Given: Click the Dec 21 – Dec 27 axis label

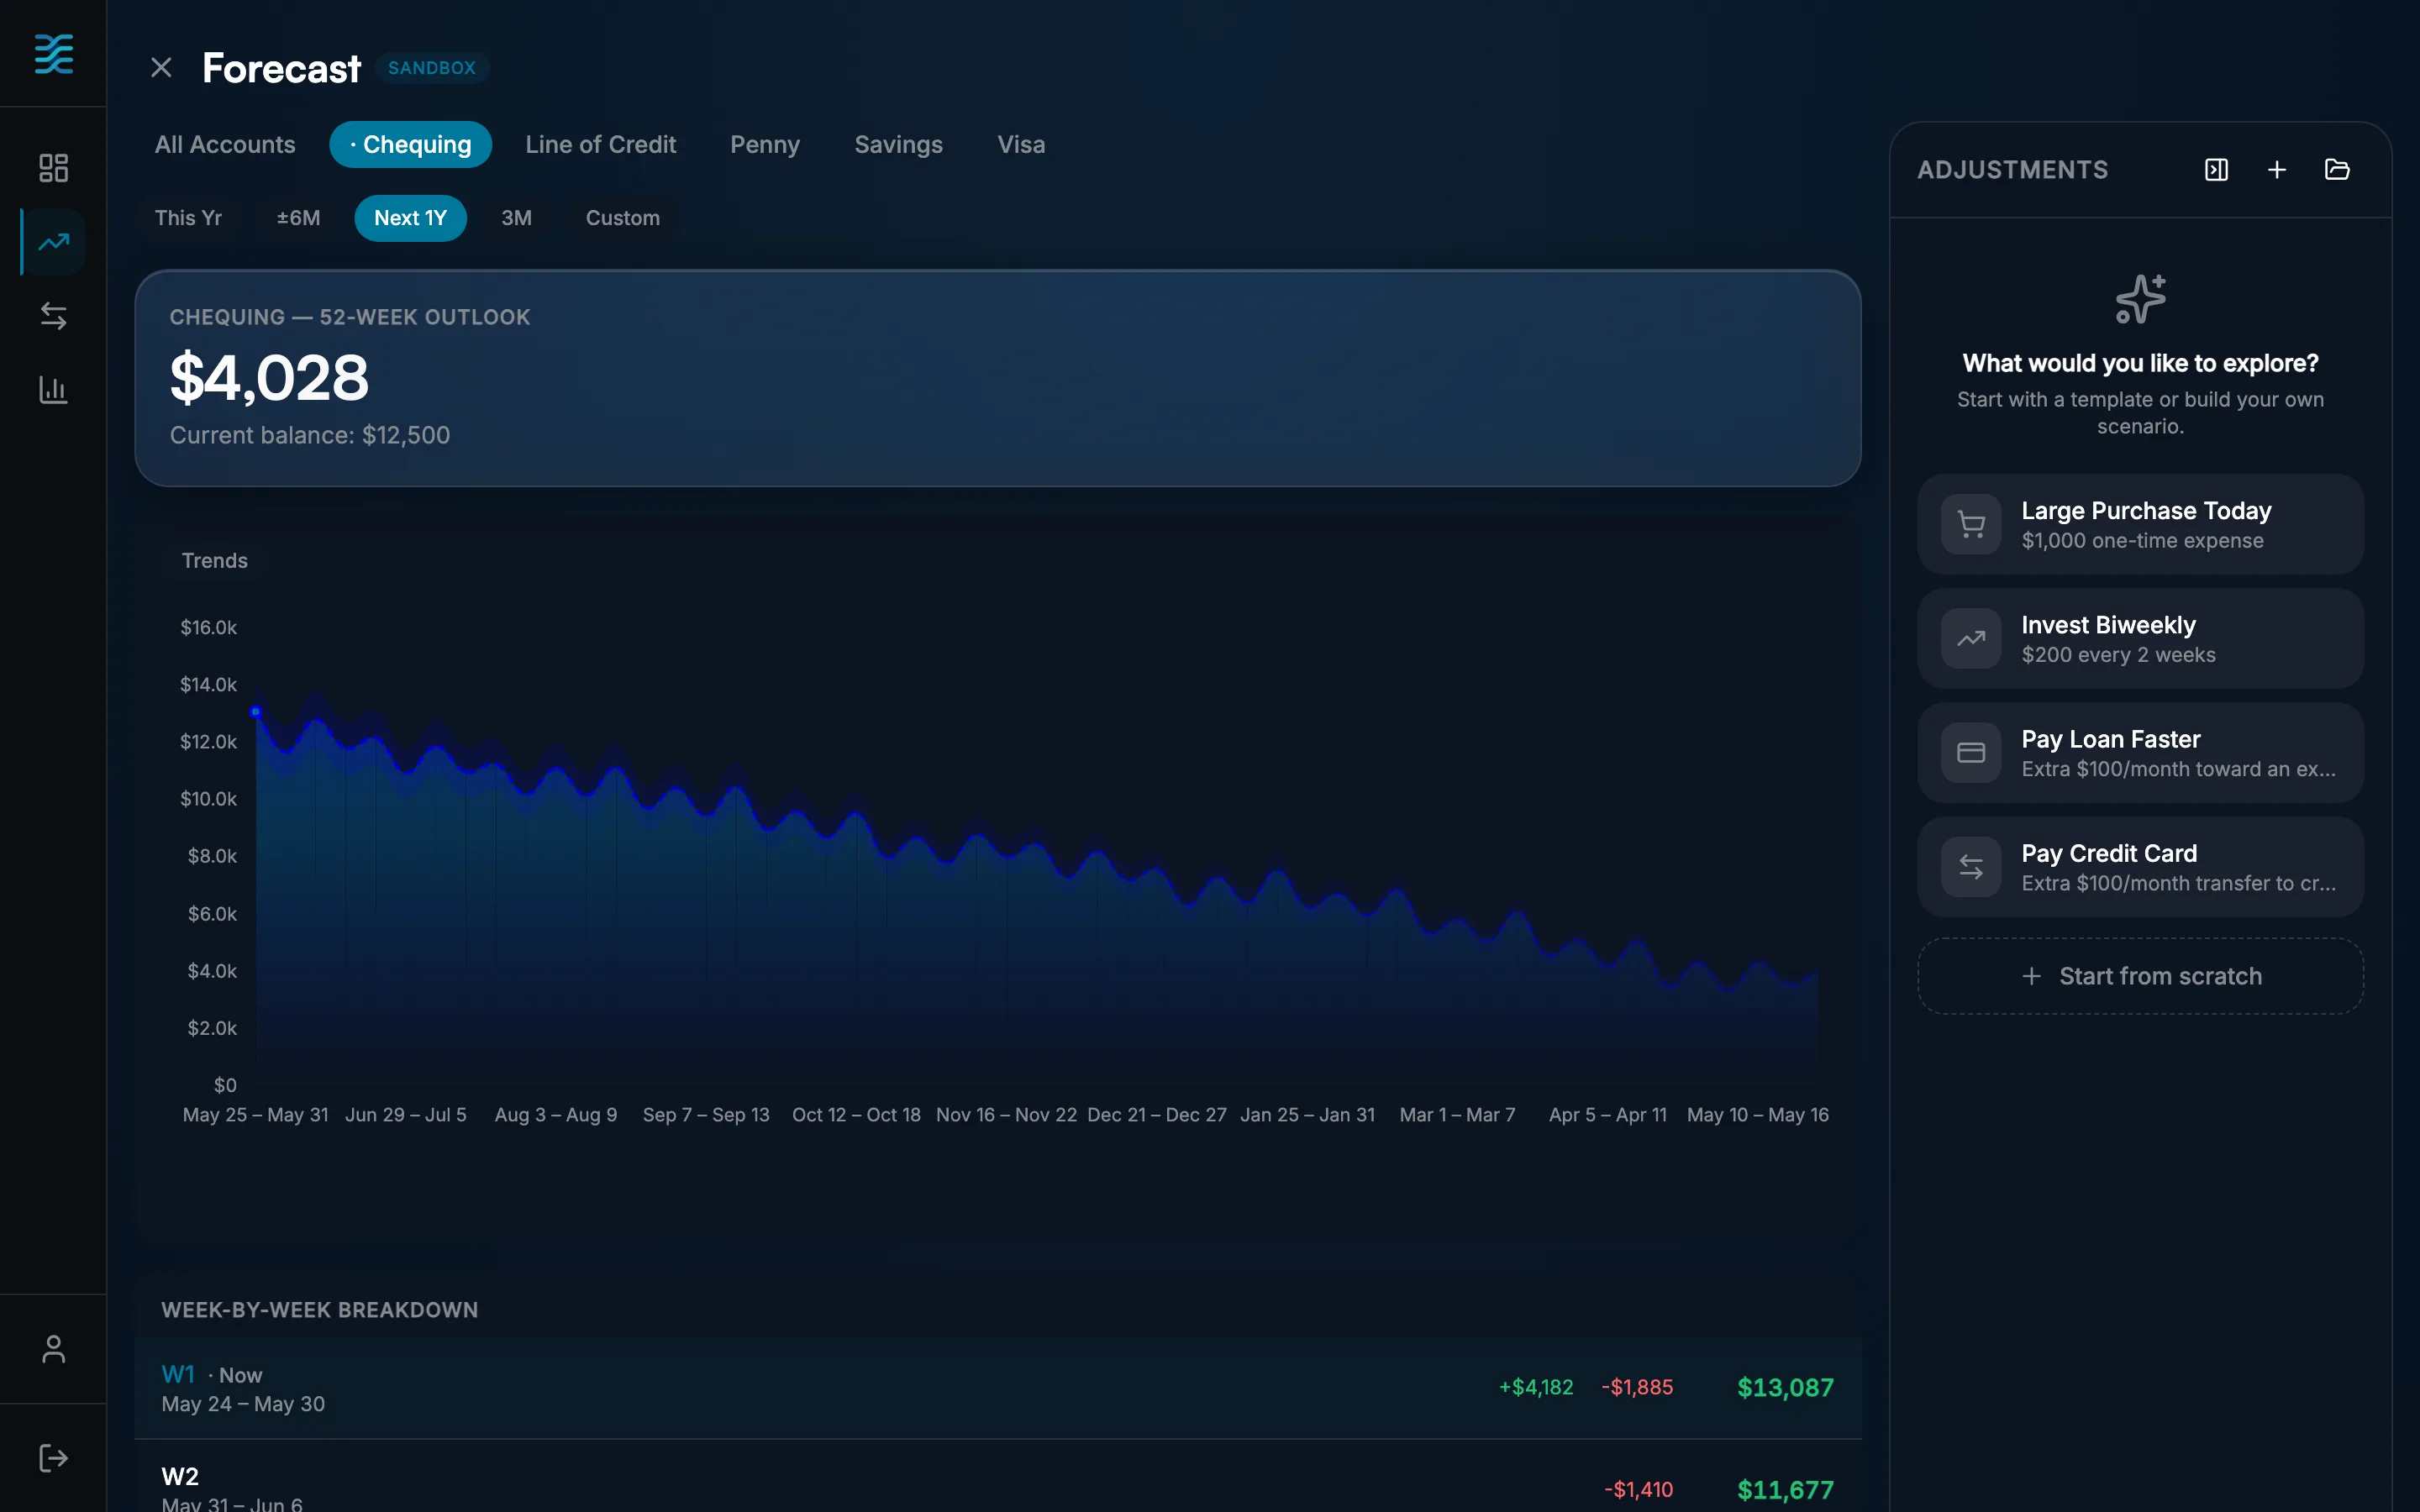Looking at the screenshot, I should [1156, 1114].
